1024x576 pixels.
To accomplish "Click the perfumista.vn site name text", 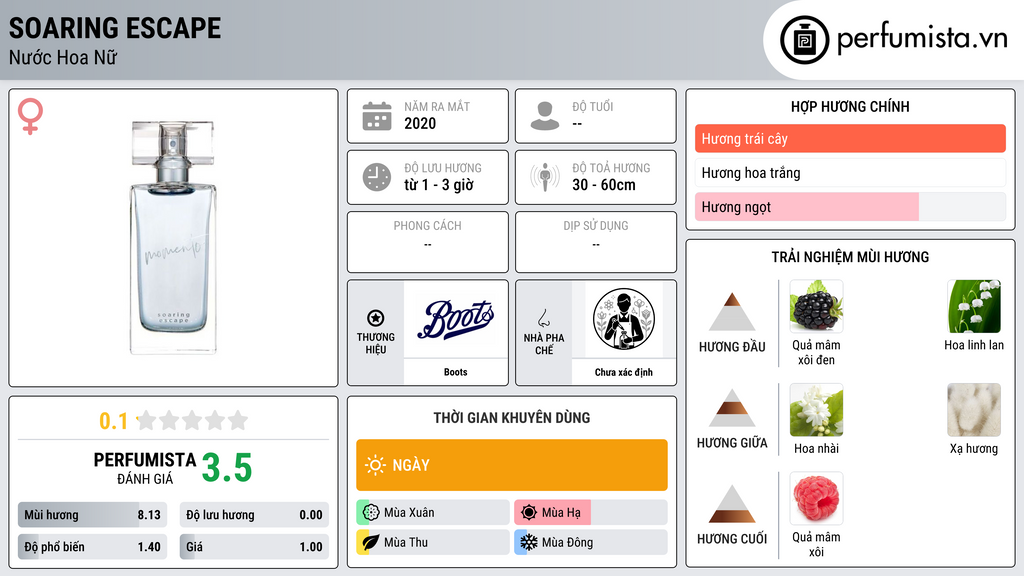I will tap(922, 39).
